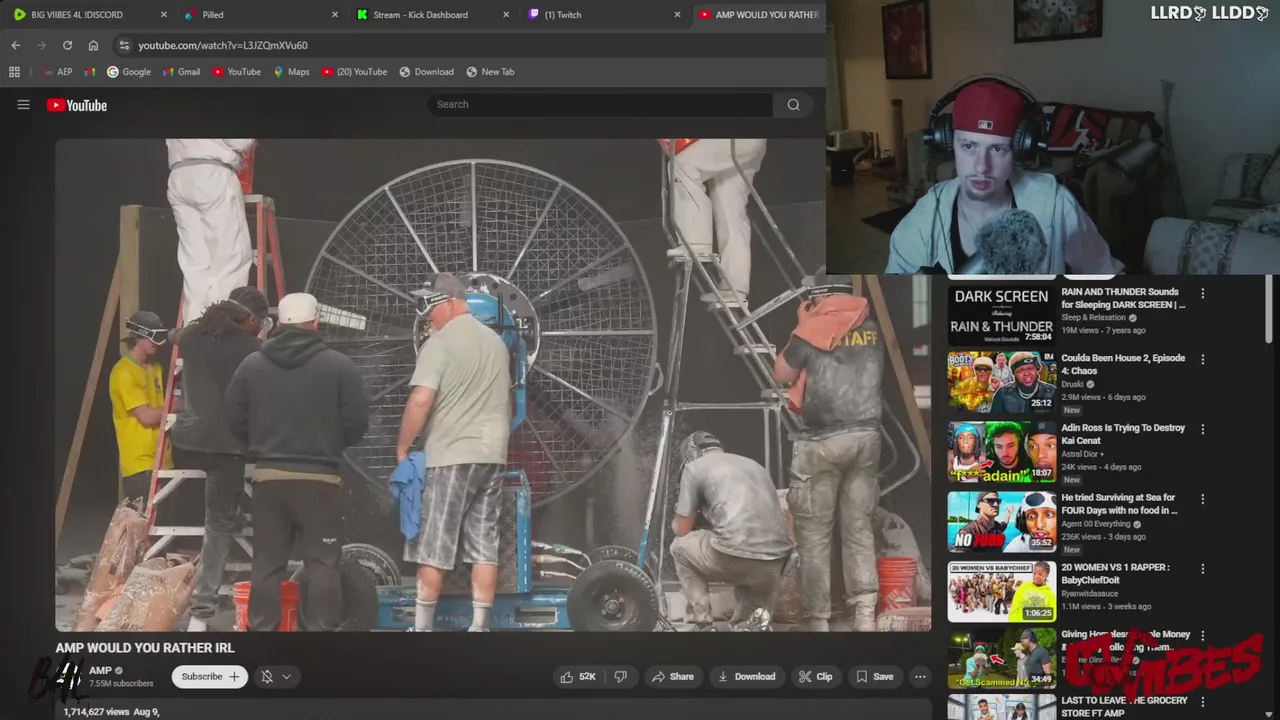1280x720 pixels.
Task: Open options for Giving Homeless People Money video
Action: point(1203,636)
